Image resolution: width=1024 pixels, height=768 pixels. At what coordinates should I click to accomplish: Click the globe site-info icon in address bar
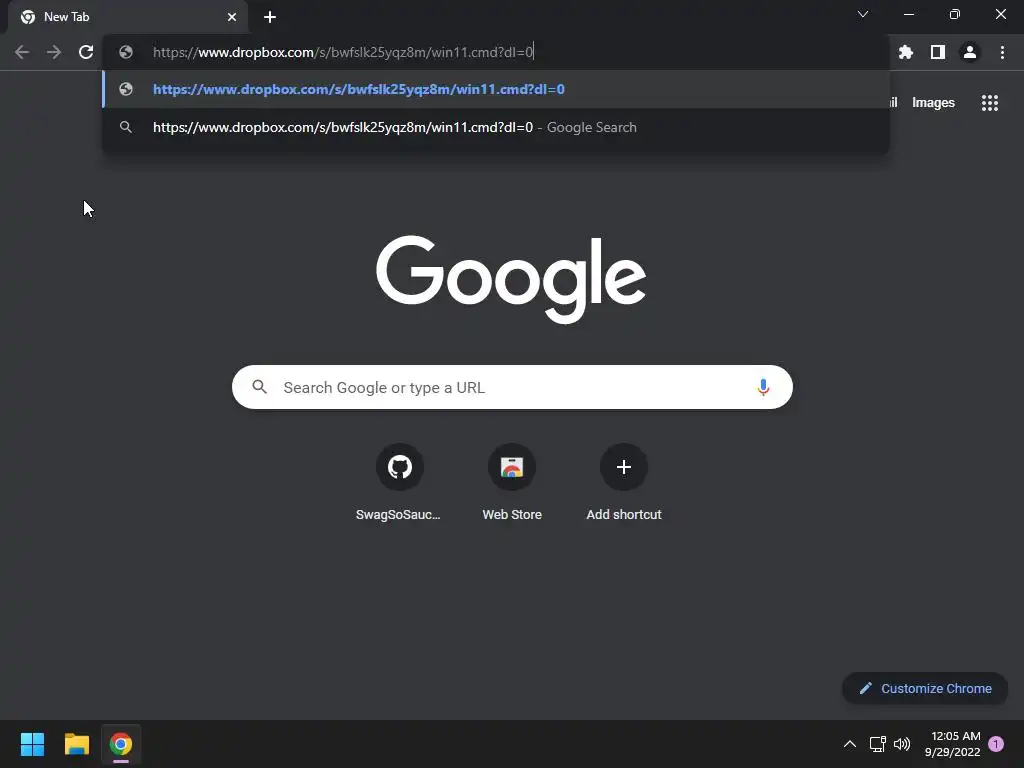click(x=126, y=52)
